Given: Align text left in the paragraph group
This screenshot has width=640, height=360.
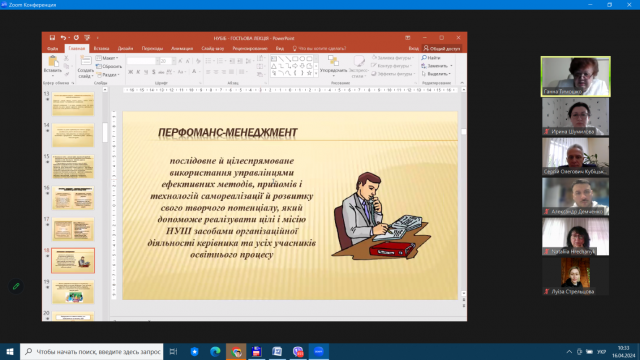Looking at the screenshot, I should [x=208, y=72].
